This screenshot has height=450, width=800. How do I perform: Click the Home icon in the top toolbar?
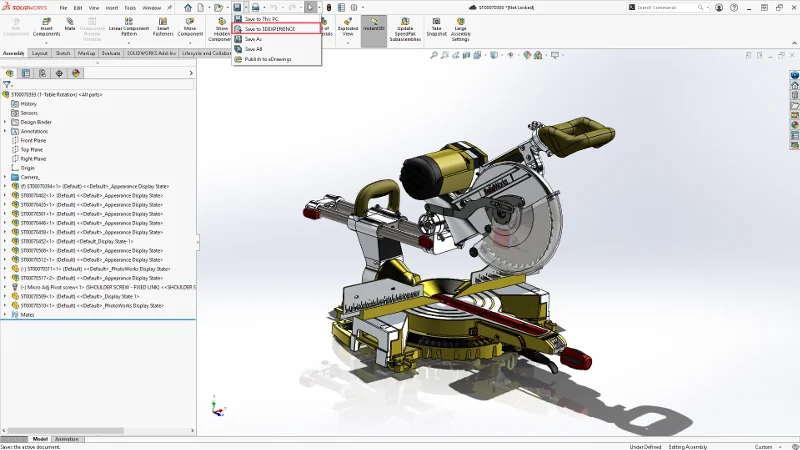tap(187, 7)
